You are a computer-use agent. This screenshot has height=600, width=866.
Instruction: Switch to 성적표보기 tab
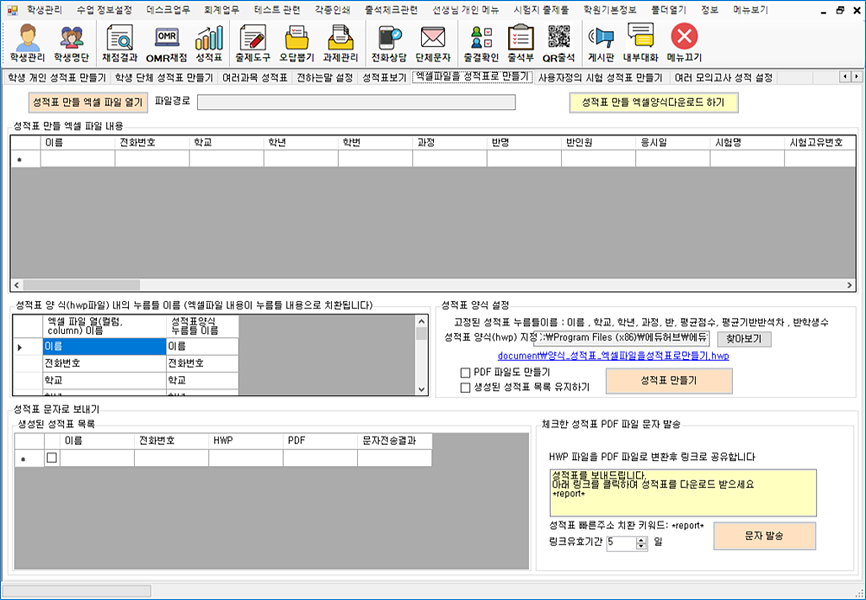(384, 78)
